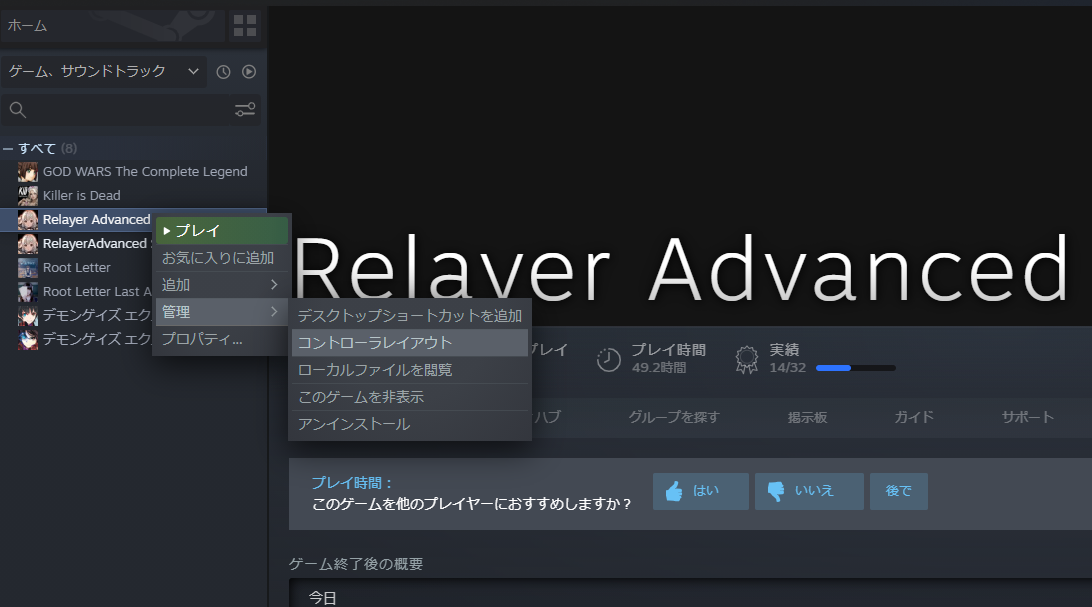This screenshot has height=607, width=1092.
Task: Open the ゲーム、サウンドトラック filter dropdown
Action: [104, 71]
